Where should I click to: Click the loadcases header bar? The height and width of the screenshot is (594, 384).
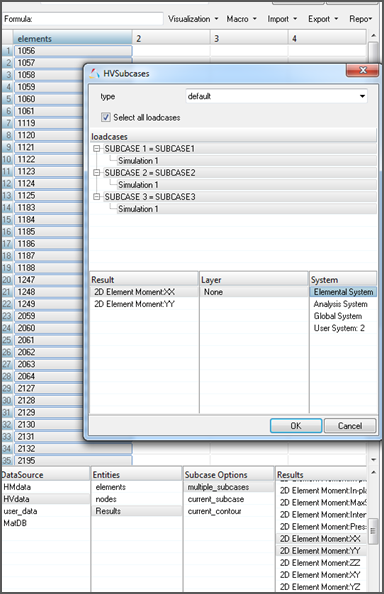click(x=233, y=136)
